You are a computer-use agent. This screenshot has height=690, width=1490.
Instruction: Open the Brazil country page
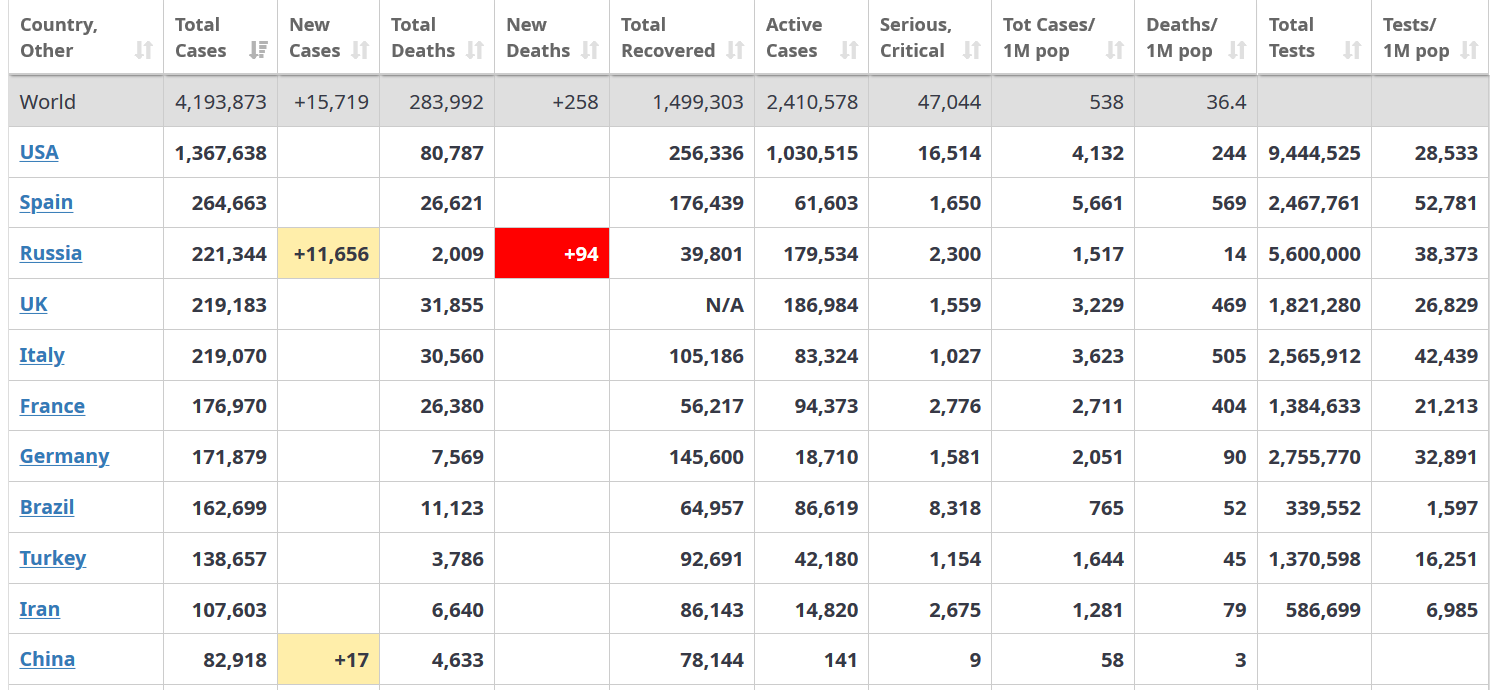pos(47,507)
